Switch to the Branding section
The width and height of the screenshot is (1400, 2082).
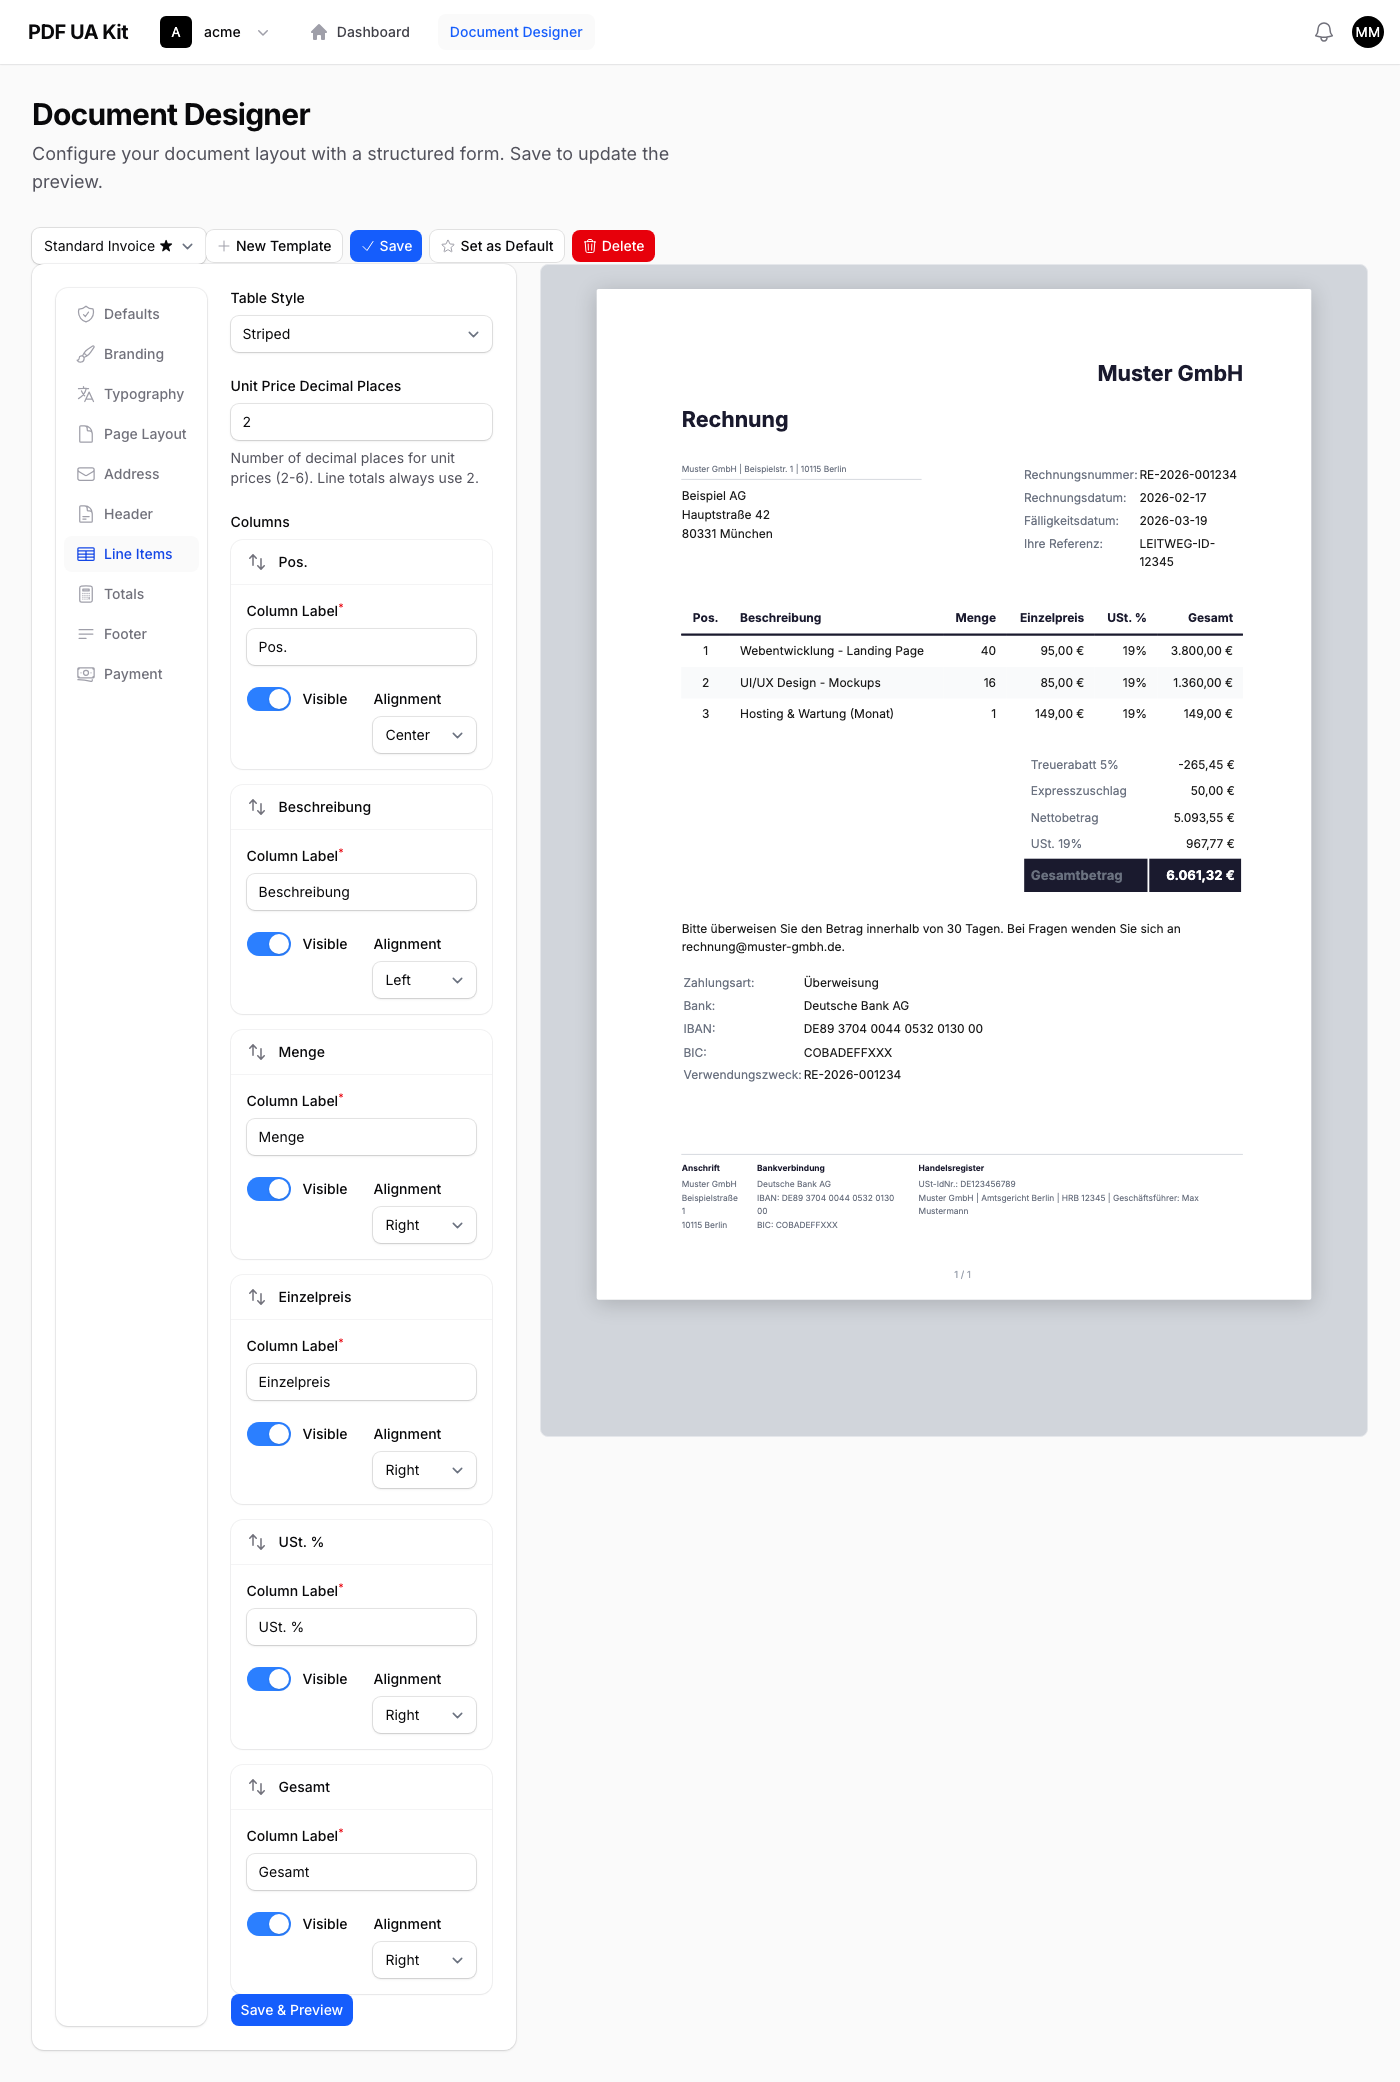[x=131, y=354]
